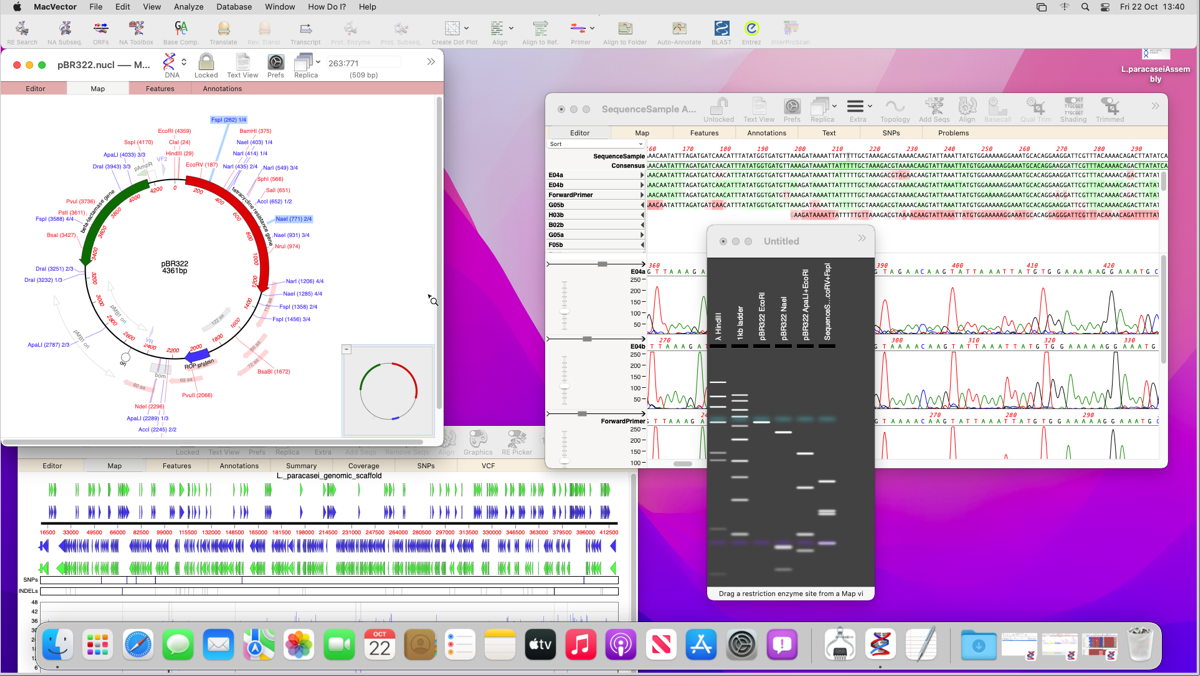Toggle the G05b row direction triangle

pyautogui.click(x=642, y=205)
